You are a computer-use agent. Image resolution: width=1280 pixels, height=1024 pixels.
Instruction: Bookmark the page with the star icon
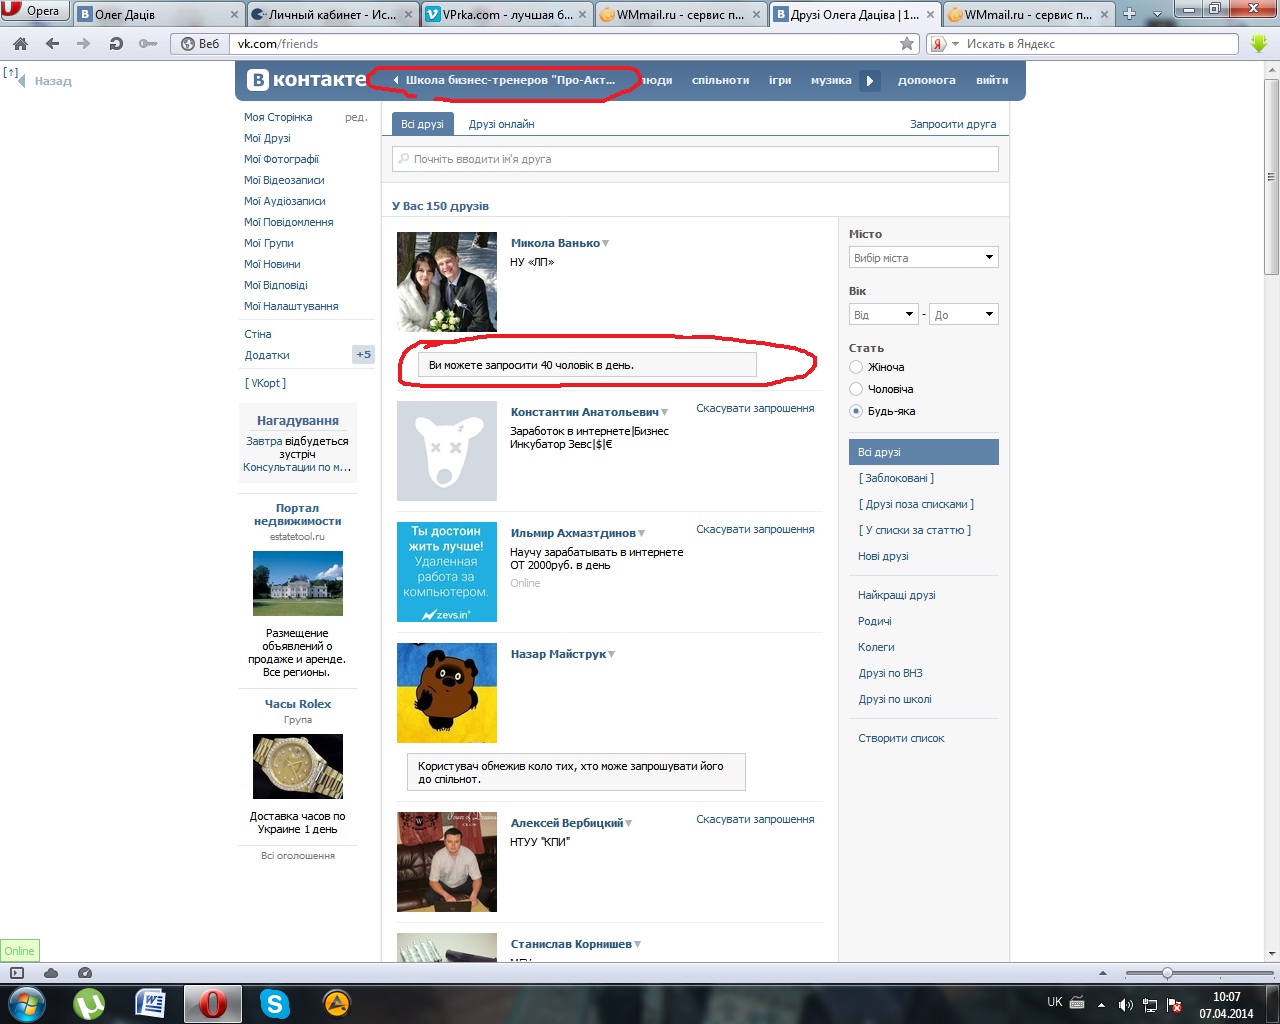(x=907, y=44)
